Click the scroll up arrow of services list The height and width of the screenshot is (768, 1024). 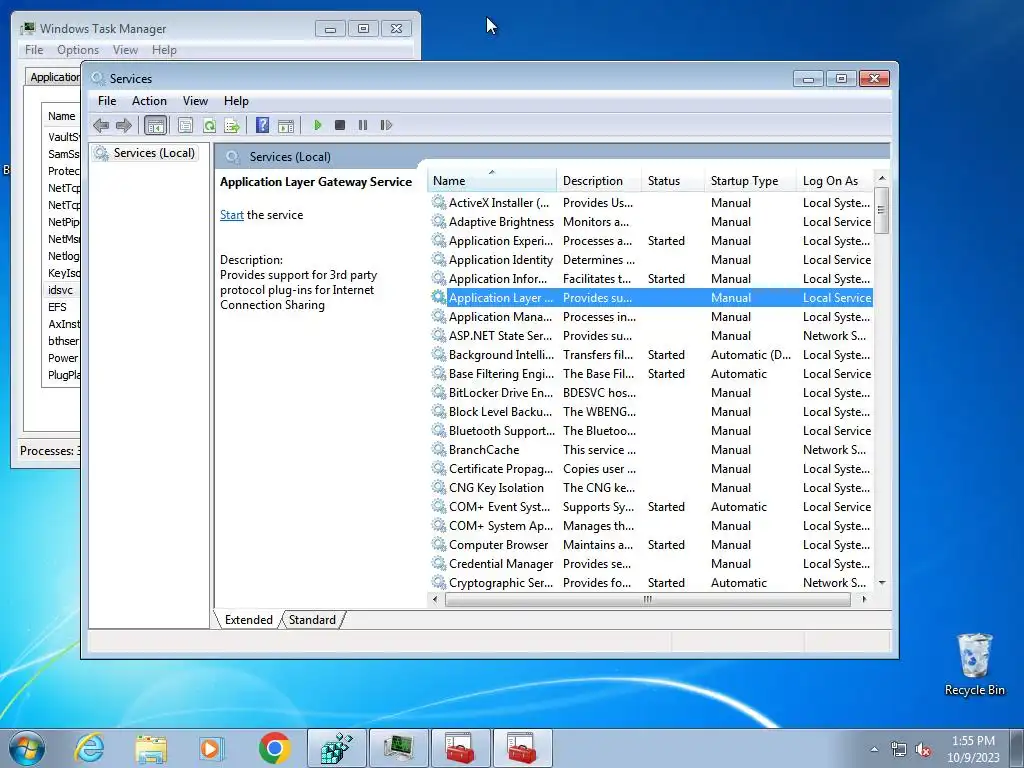tap(882, 178)
